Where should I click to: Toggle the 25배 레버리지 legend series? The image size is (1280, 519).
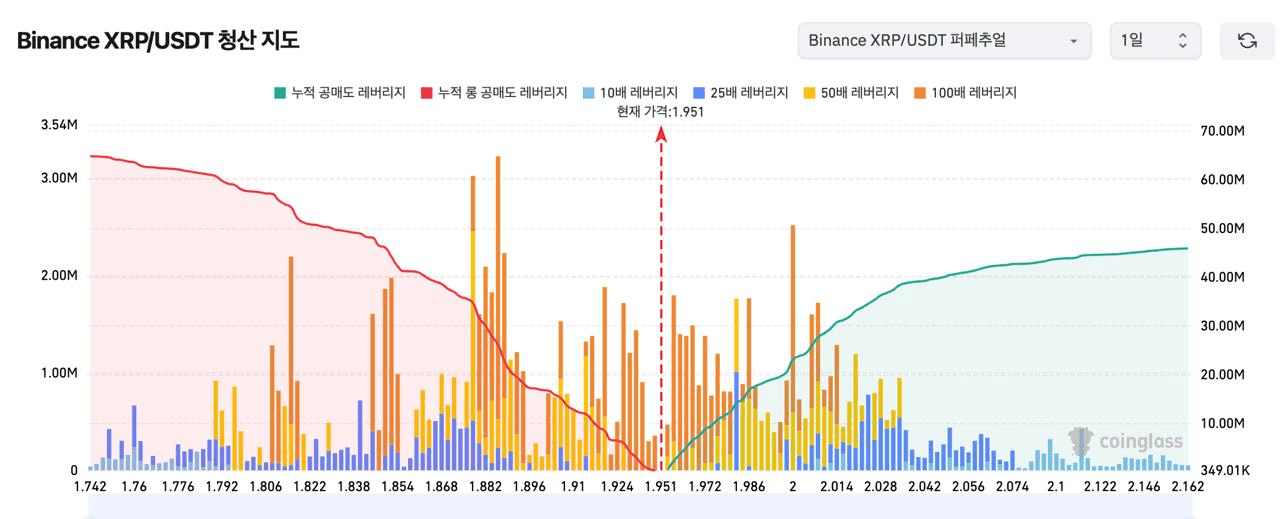click(740, 92)
